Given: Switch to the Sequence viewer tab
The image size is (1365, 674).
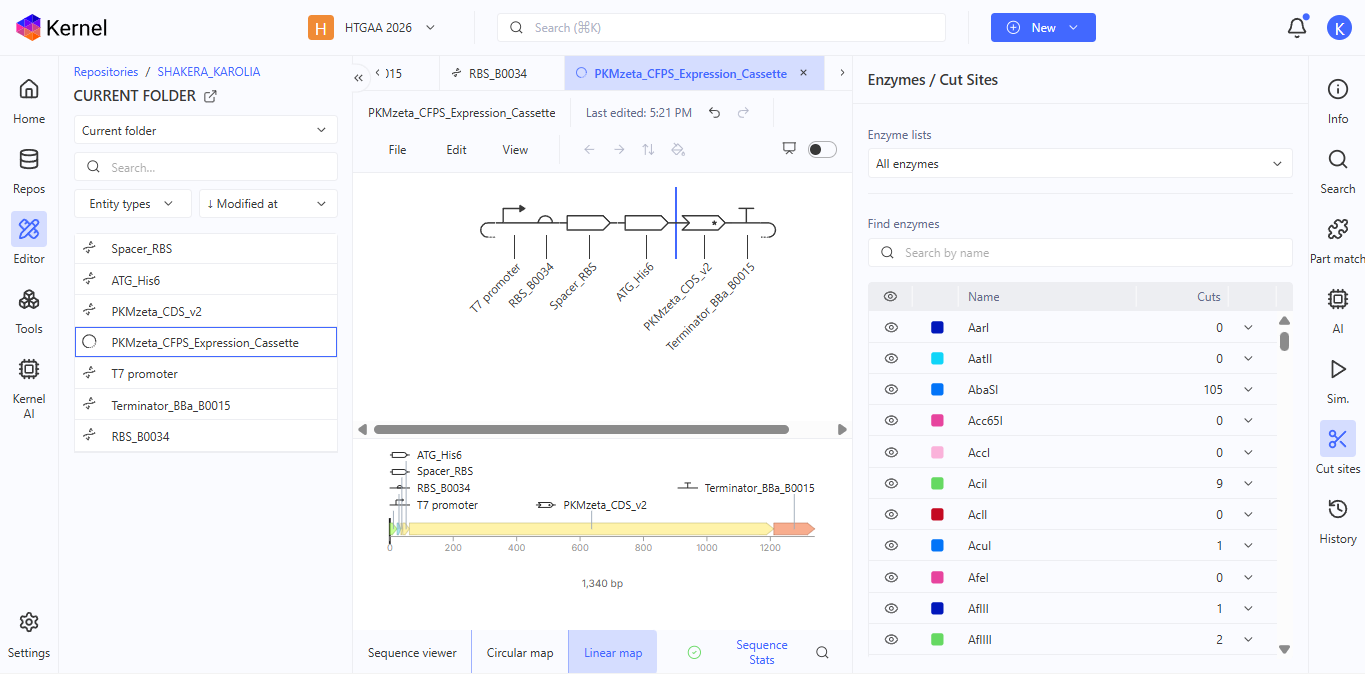Looking at the screenshot, I should 412,652.
